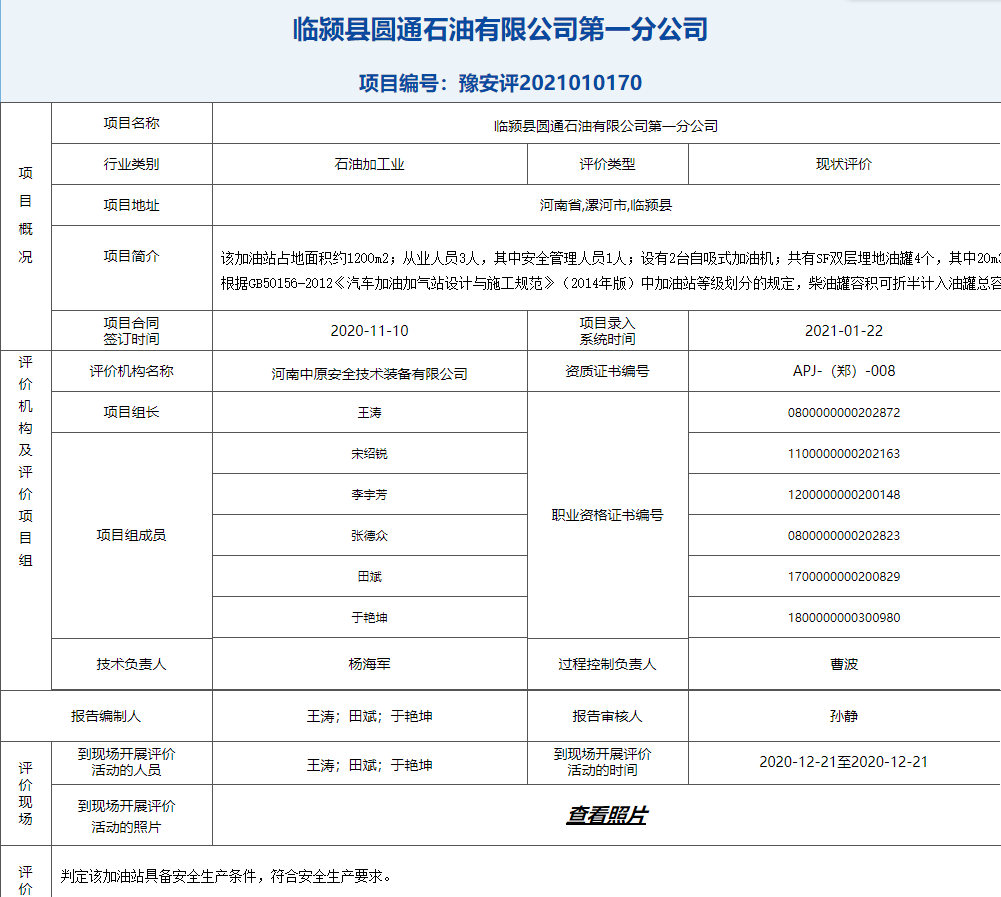Select the contract date 2020-11-10
1001x897 pixels.
click(370, 331)
